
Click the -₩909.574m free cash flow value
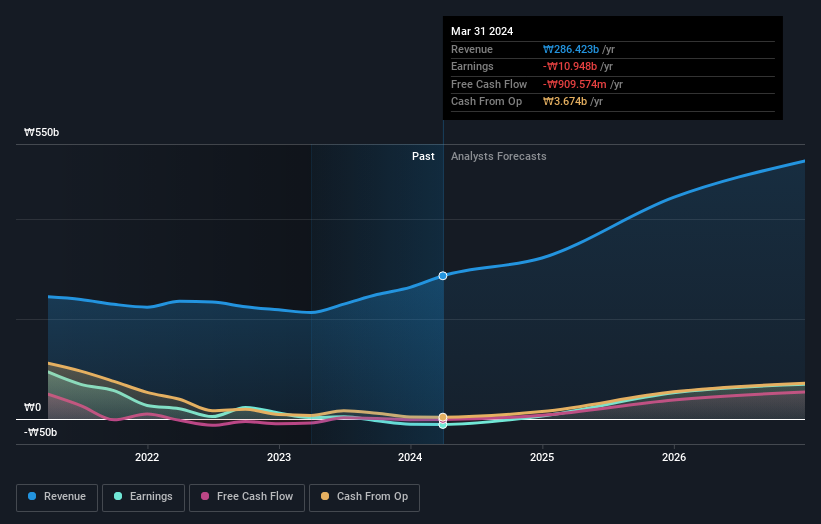point(577,84)
